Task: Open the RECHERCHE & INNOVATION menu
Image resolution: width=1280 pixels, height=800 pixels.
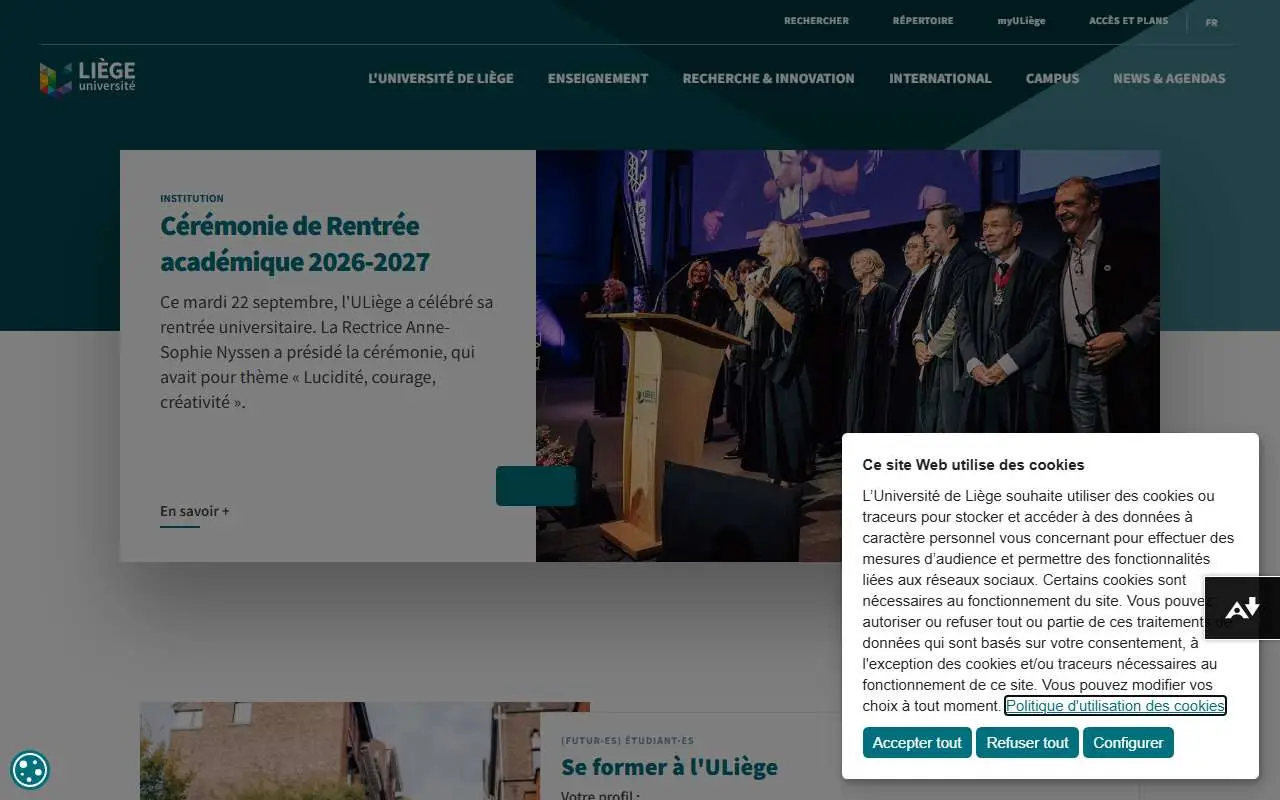Action: coord(768,78)
